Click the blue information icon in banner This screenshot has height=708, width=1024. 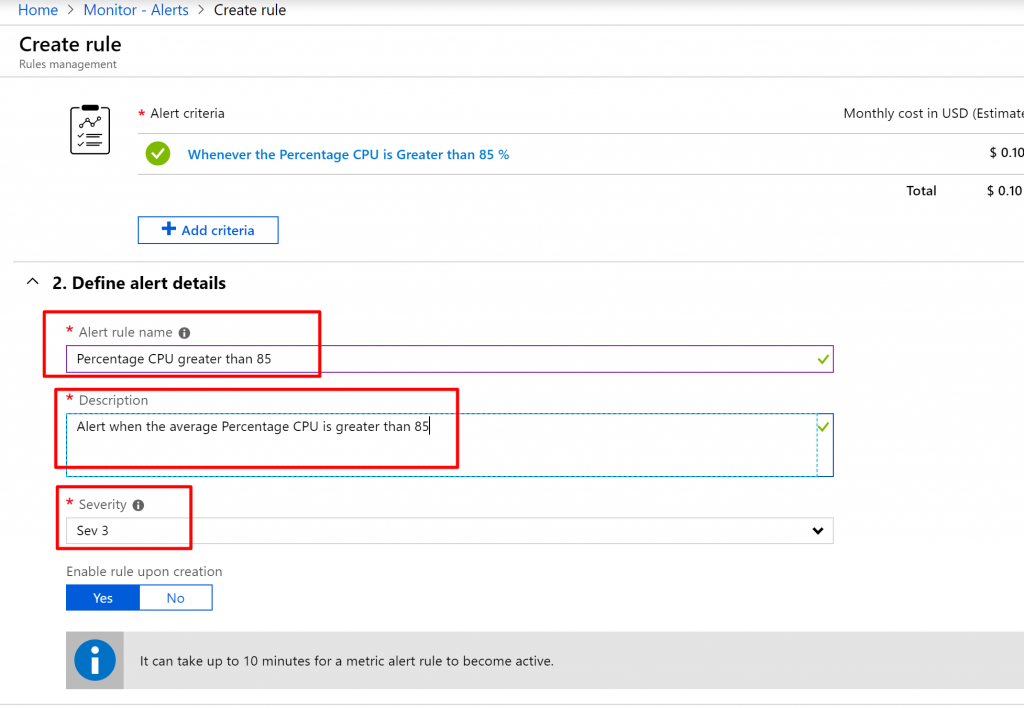click(x=95, y=660)
